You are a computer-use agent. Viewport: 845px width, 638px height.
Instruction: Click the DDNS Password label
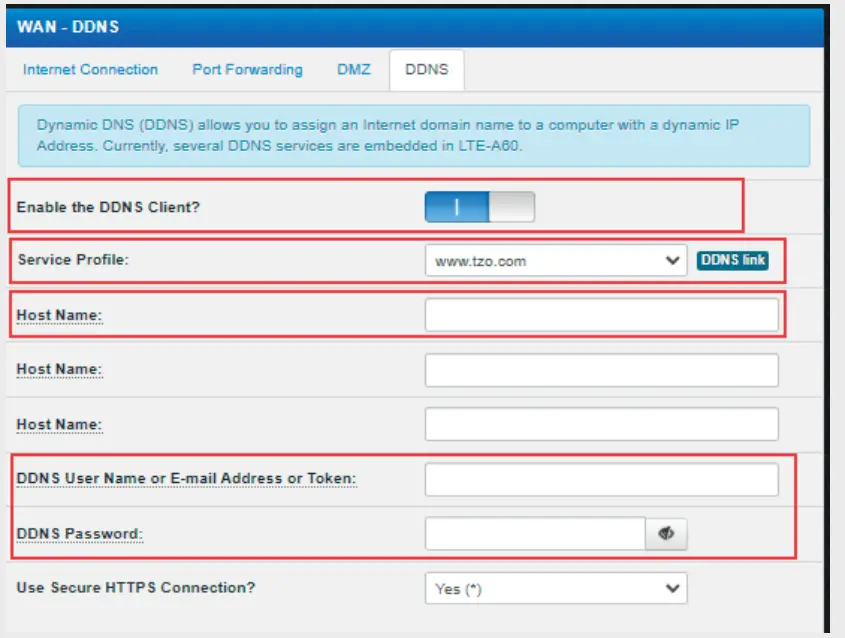pyautogui.click(x=80, y=533)
